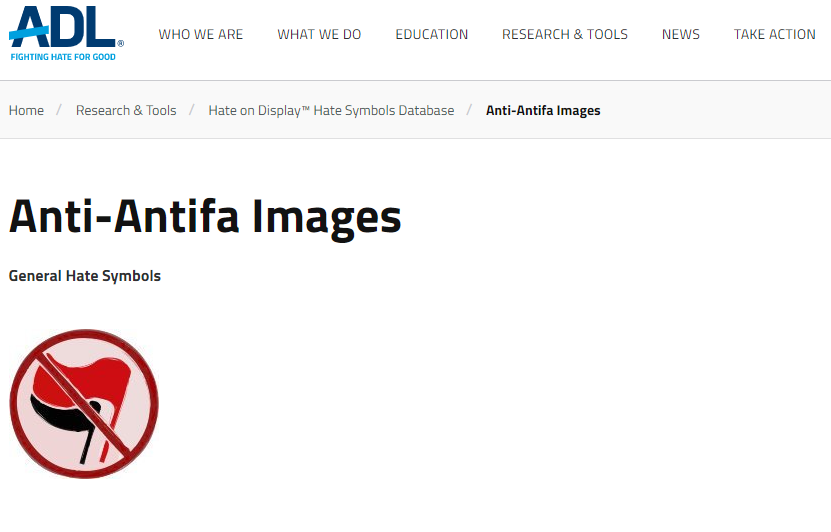
Task: Open the TAKE ACTION menu
Action: click(x=774, y=34)
